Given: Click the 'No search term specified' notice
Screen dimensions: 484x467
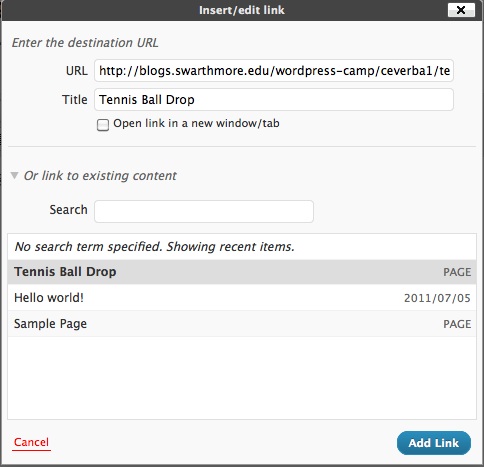Looking at the screenshot, I should pyautogui.click(x=155, y=247).
